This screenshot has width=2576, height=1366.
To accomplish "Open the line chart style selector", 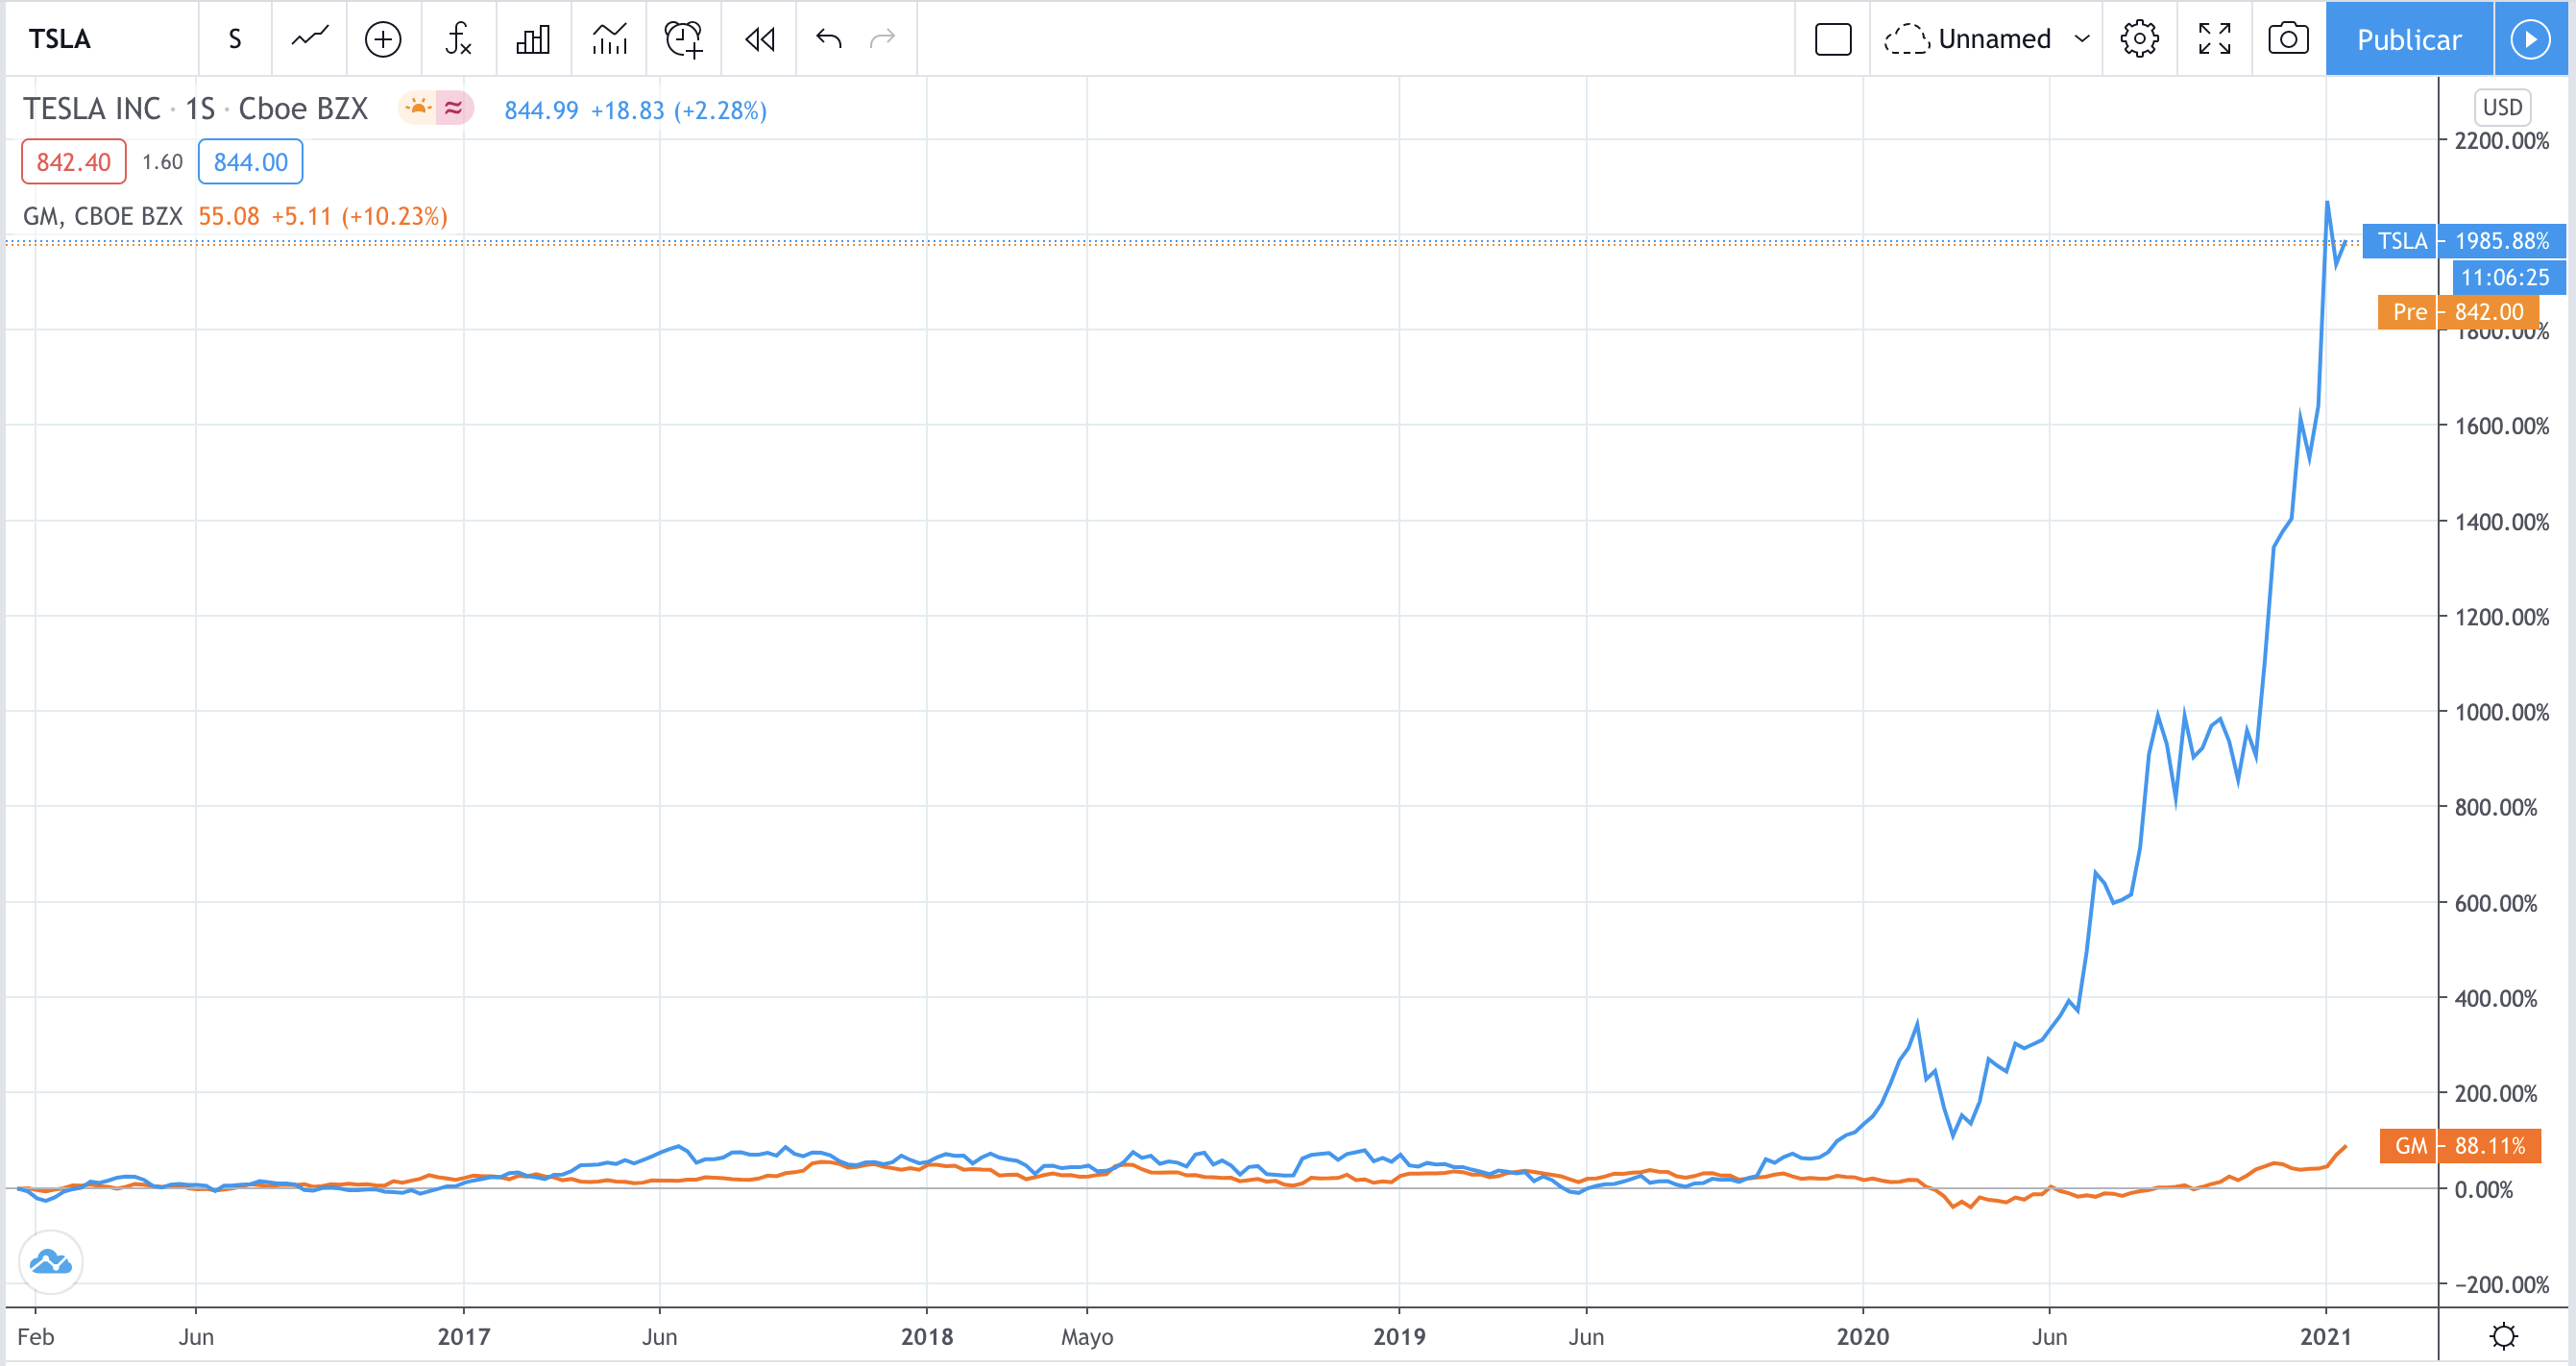I will coord(309,39).
